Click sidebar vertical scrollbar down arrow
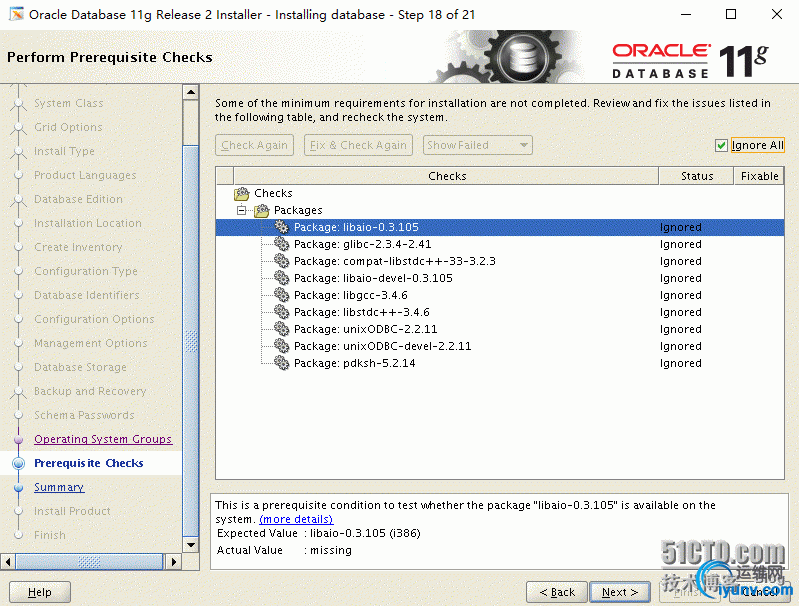This screenshot has width=799, height=606. tap(191, 545)
